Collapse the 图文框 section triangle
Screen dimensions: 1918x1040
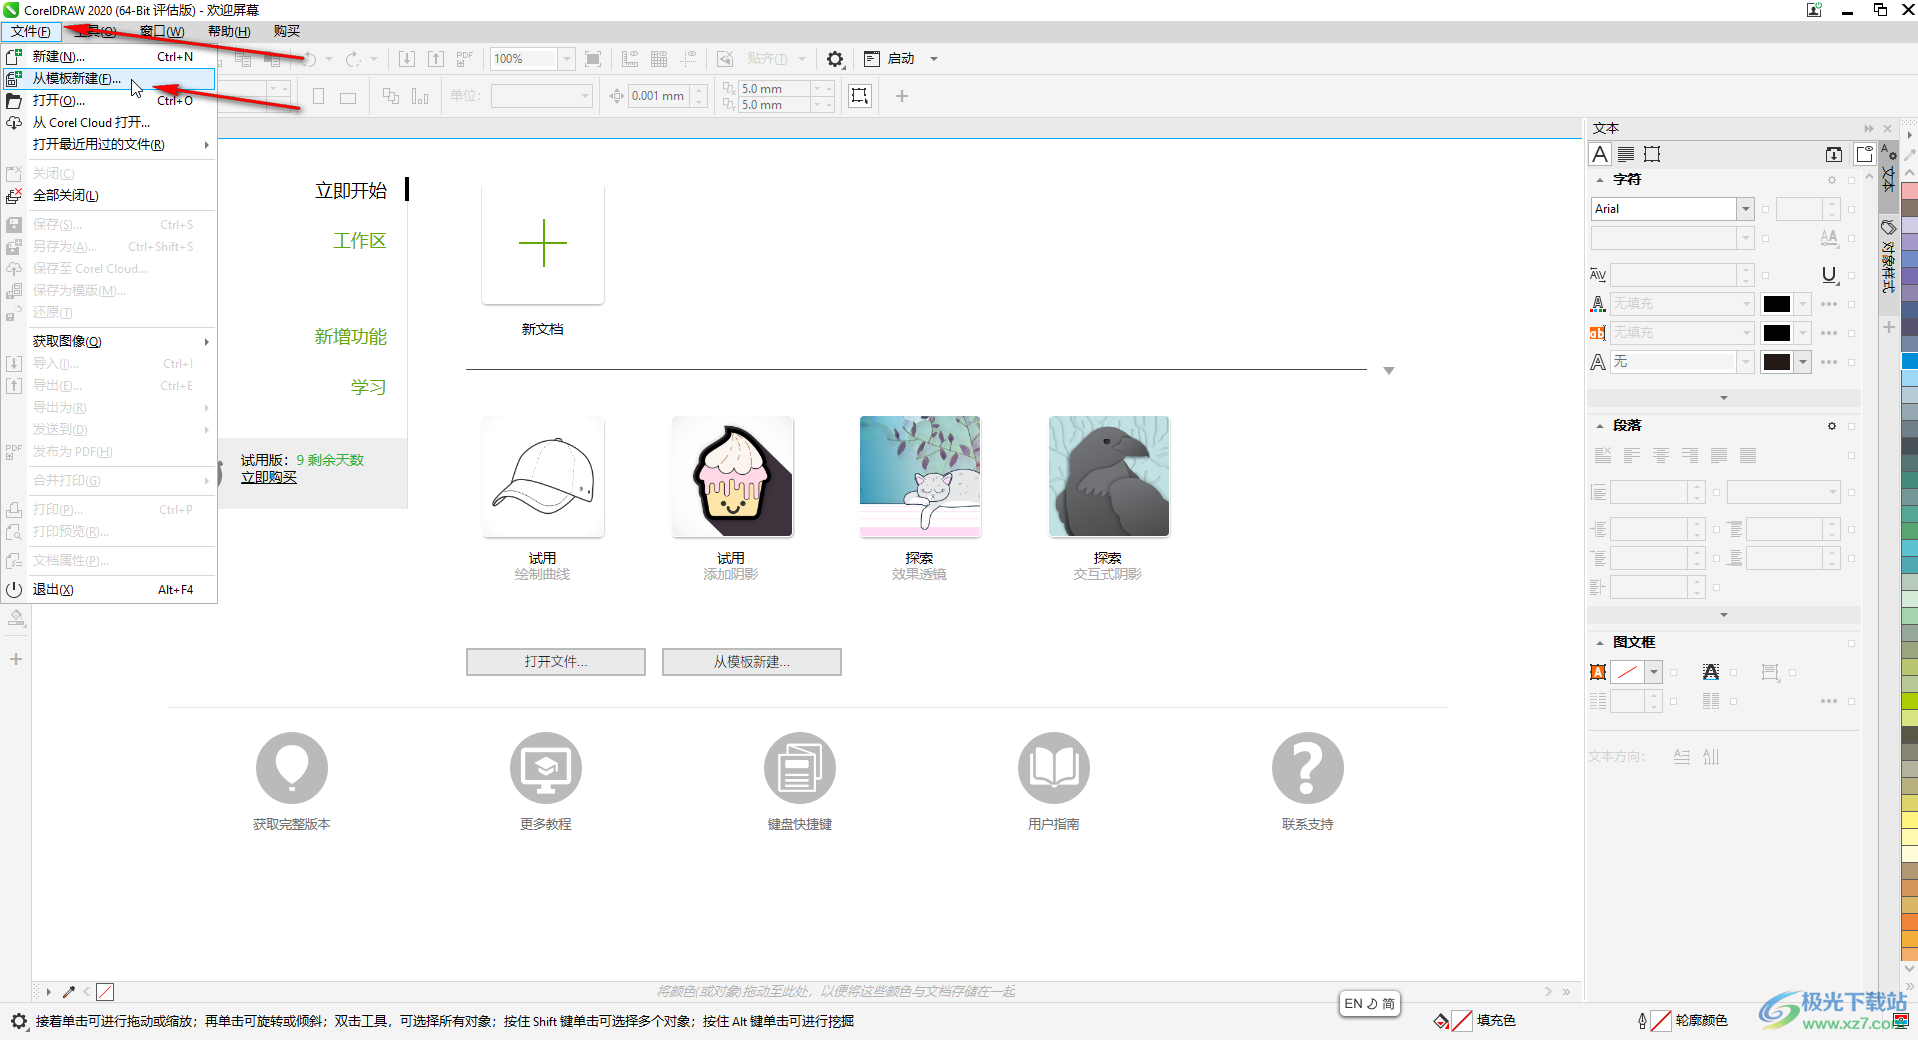pos(1600,643)
